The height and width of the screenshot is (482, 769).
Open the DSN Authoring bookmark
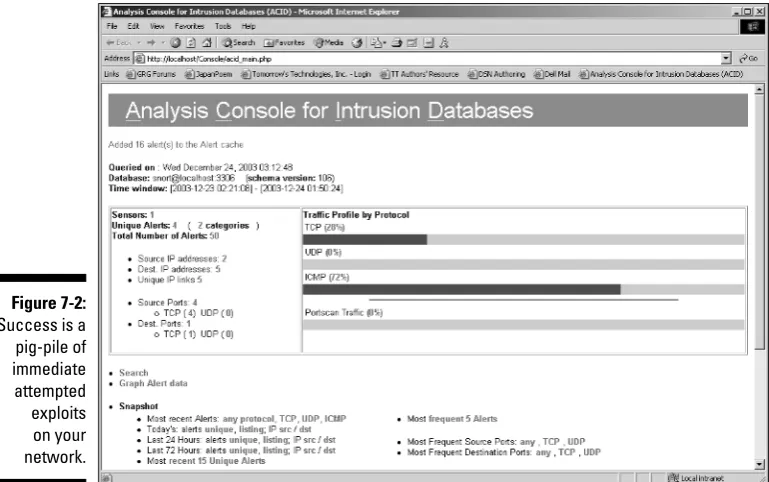coord(496,74)
